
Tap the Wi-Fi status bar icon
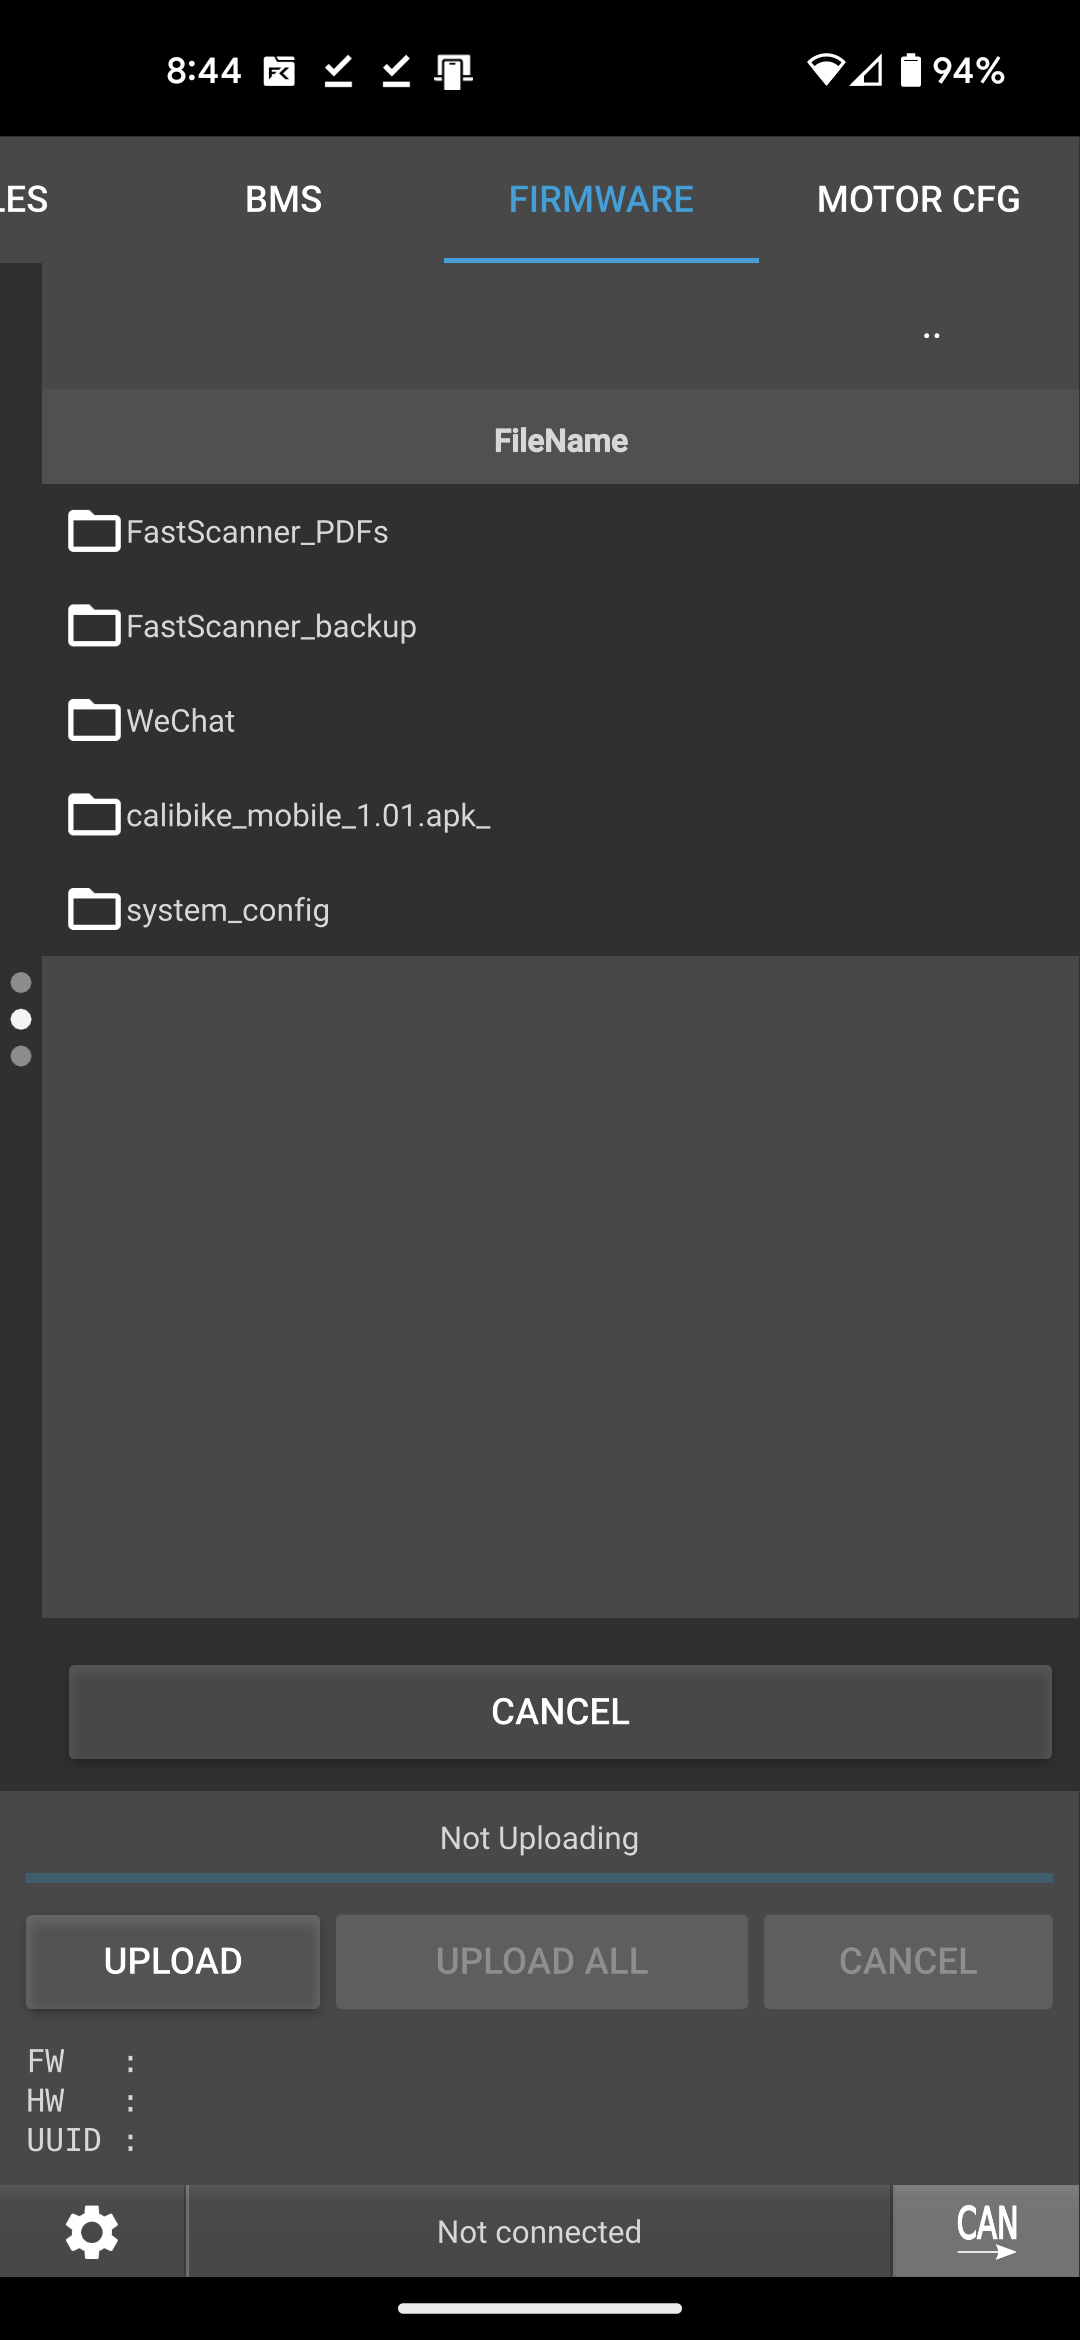point(826,70)
